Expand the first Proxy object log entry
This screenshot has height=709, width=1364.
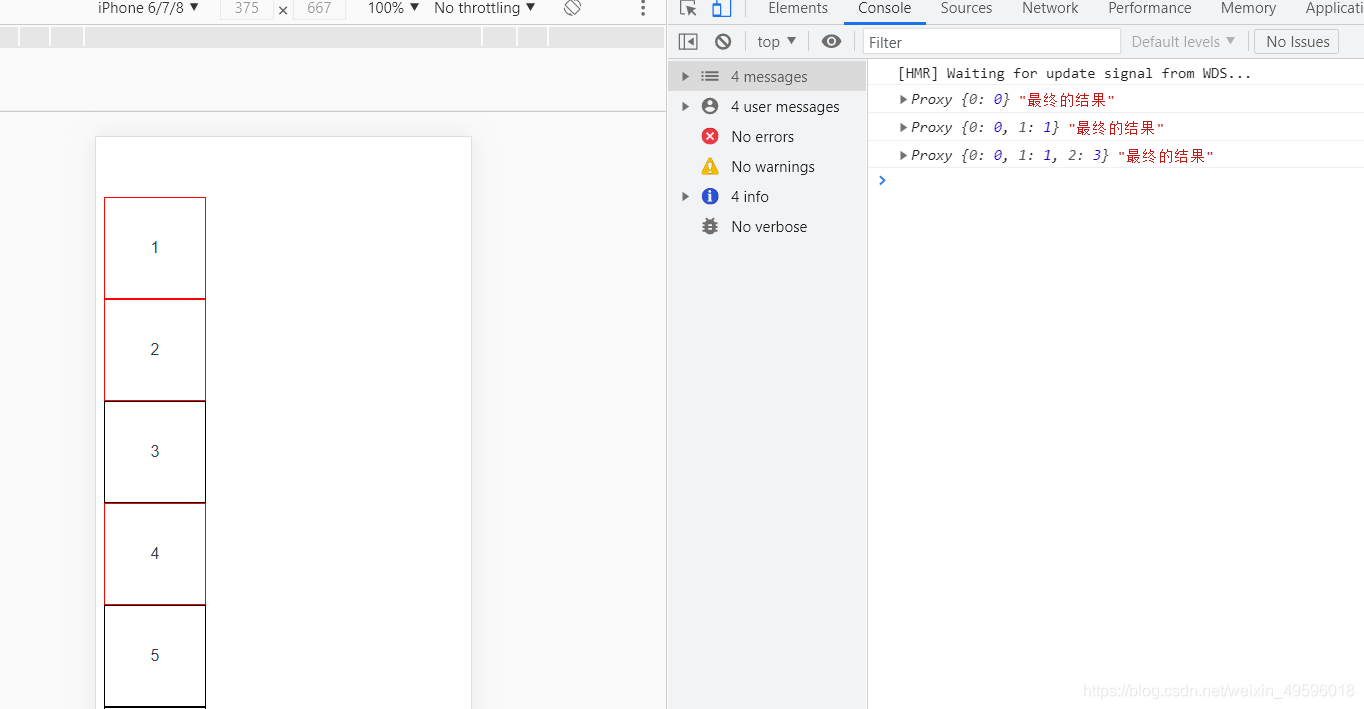tap(903, 99)
